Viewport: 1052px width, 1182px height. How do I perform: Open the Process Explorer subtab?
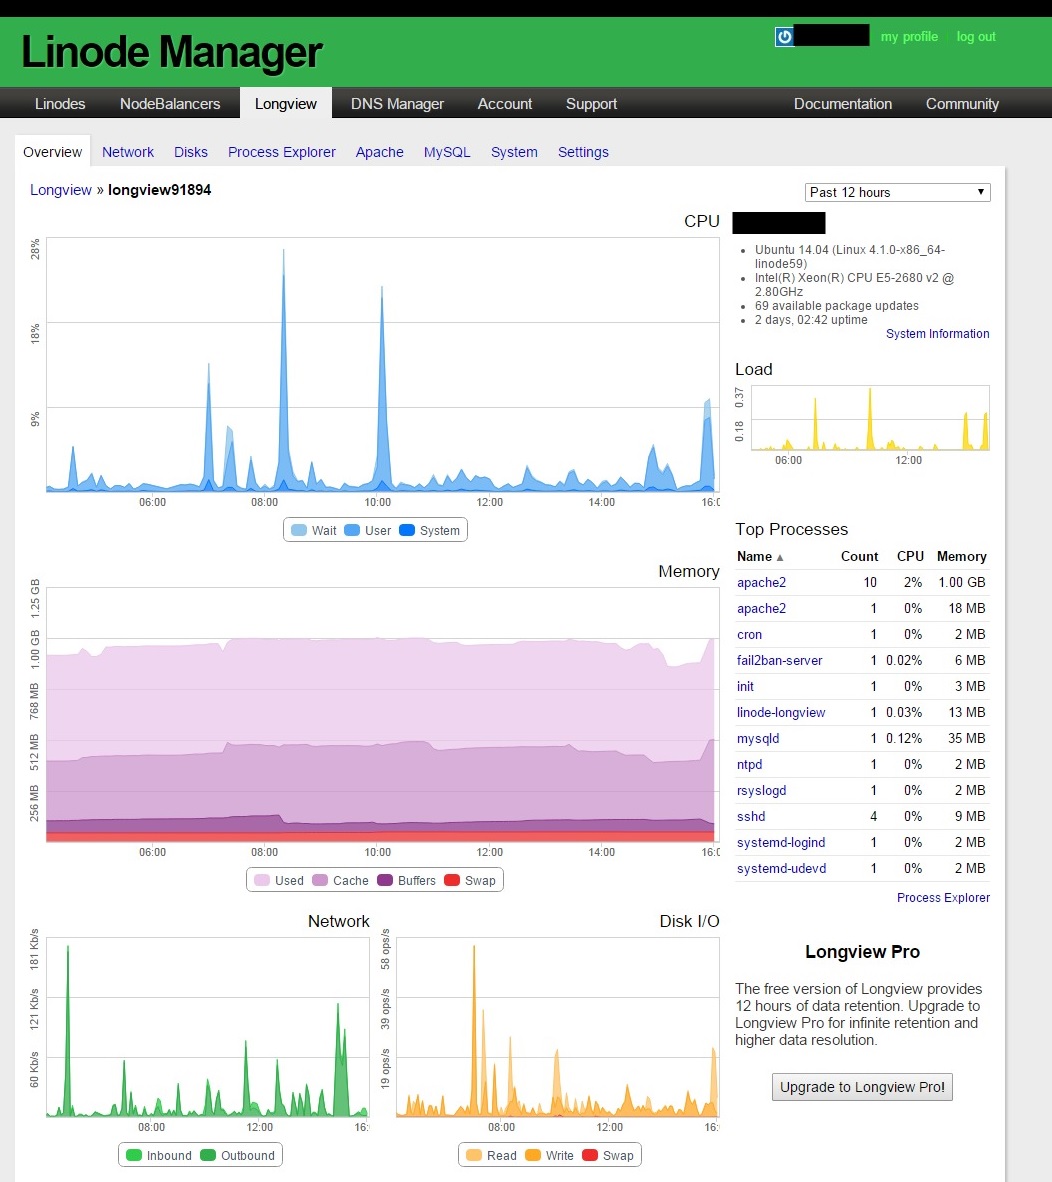[x=282, y=152]
